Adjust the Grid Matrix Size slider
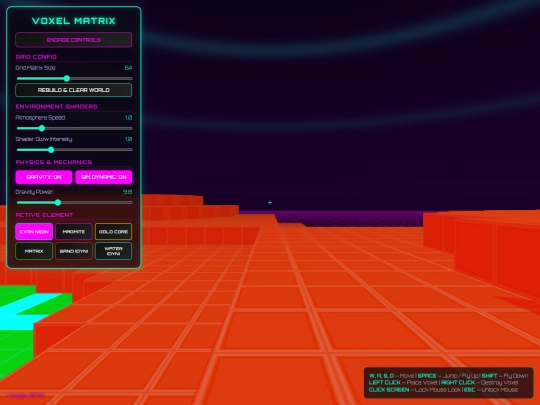The height and width of the screenshot is (405, 540). pyautogui.click(x=74, y=79)
